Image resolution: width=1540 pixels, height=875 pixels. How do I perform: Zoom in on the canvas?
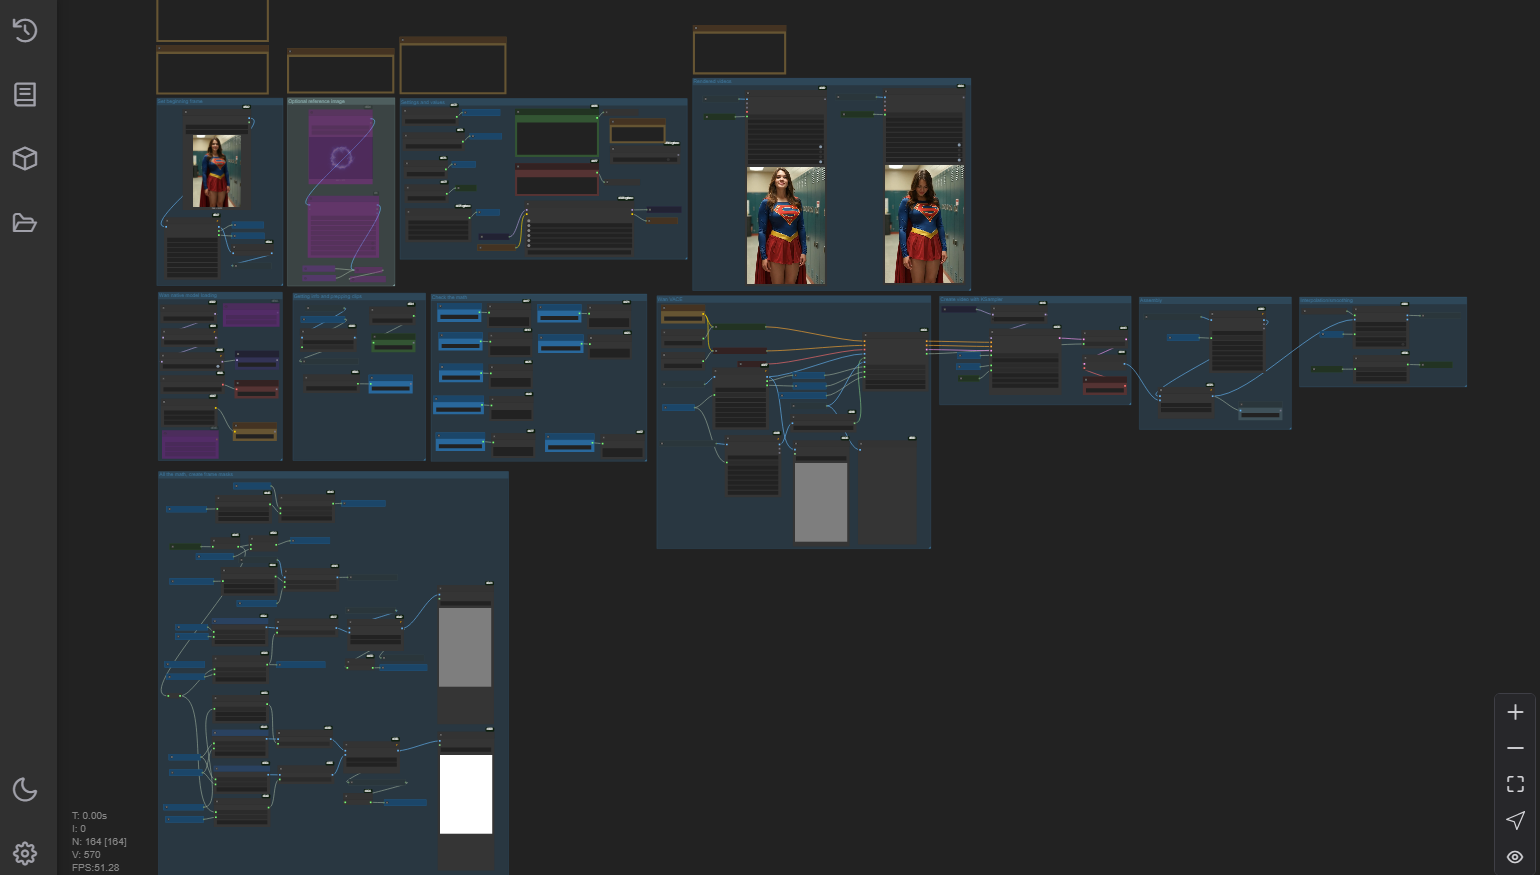[x=1515, y=712]
